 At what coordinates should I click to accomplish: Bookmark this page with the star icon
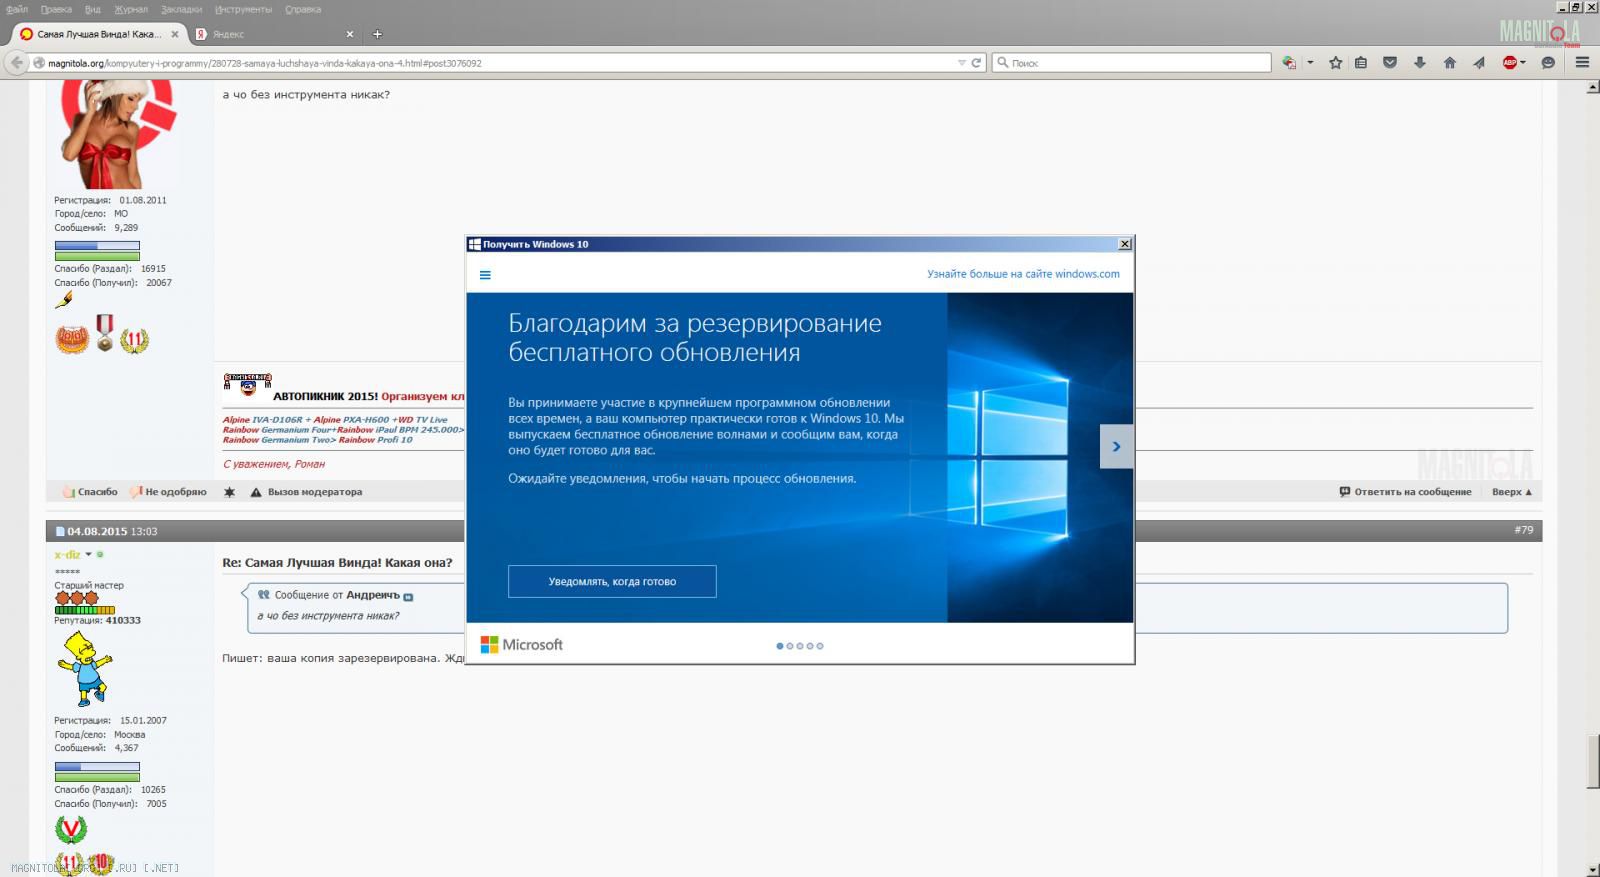(1335, 63)
